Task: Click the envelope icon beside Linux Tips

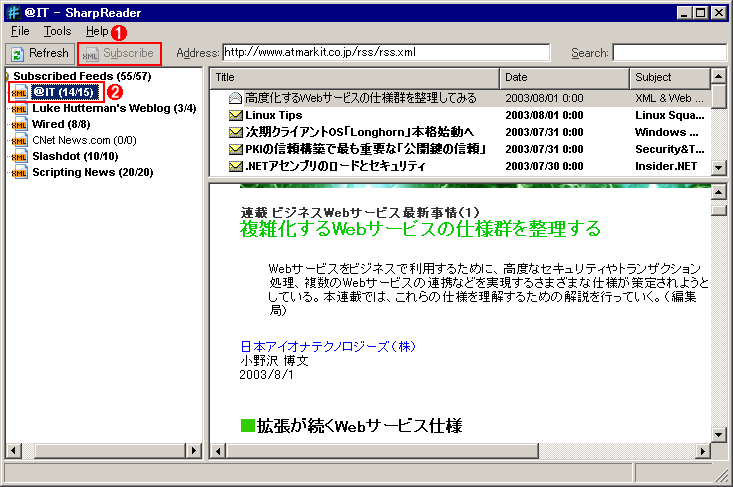Action: 235,115
